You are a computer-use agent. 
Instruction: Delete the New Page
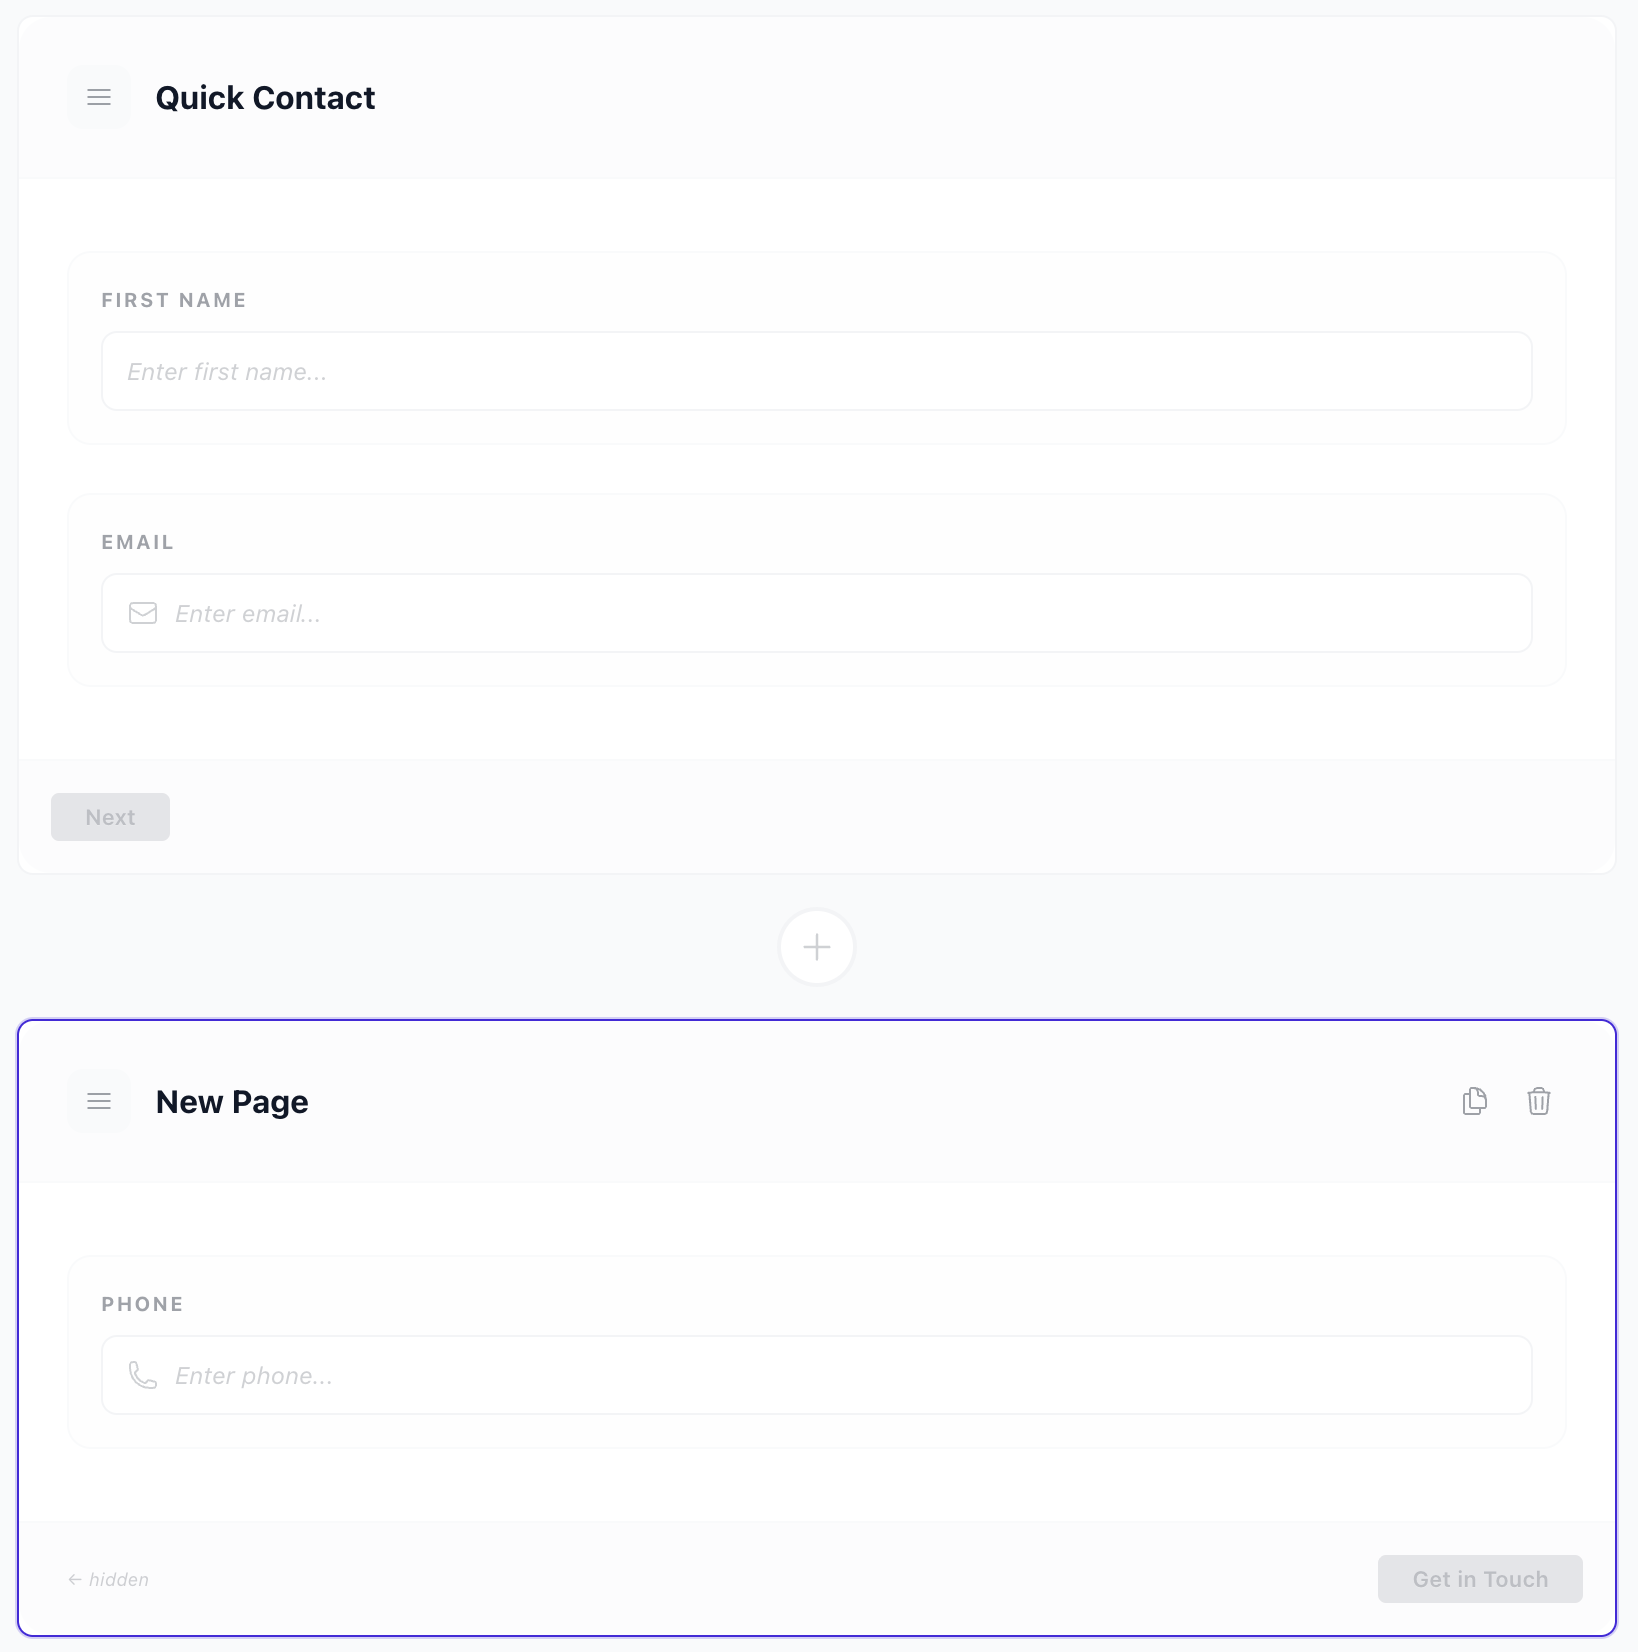1539,1101
